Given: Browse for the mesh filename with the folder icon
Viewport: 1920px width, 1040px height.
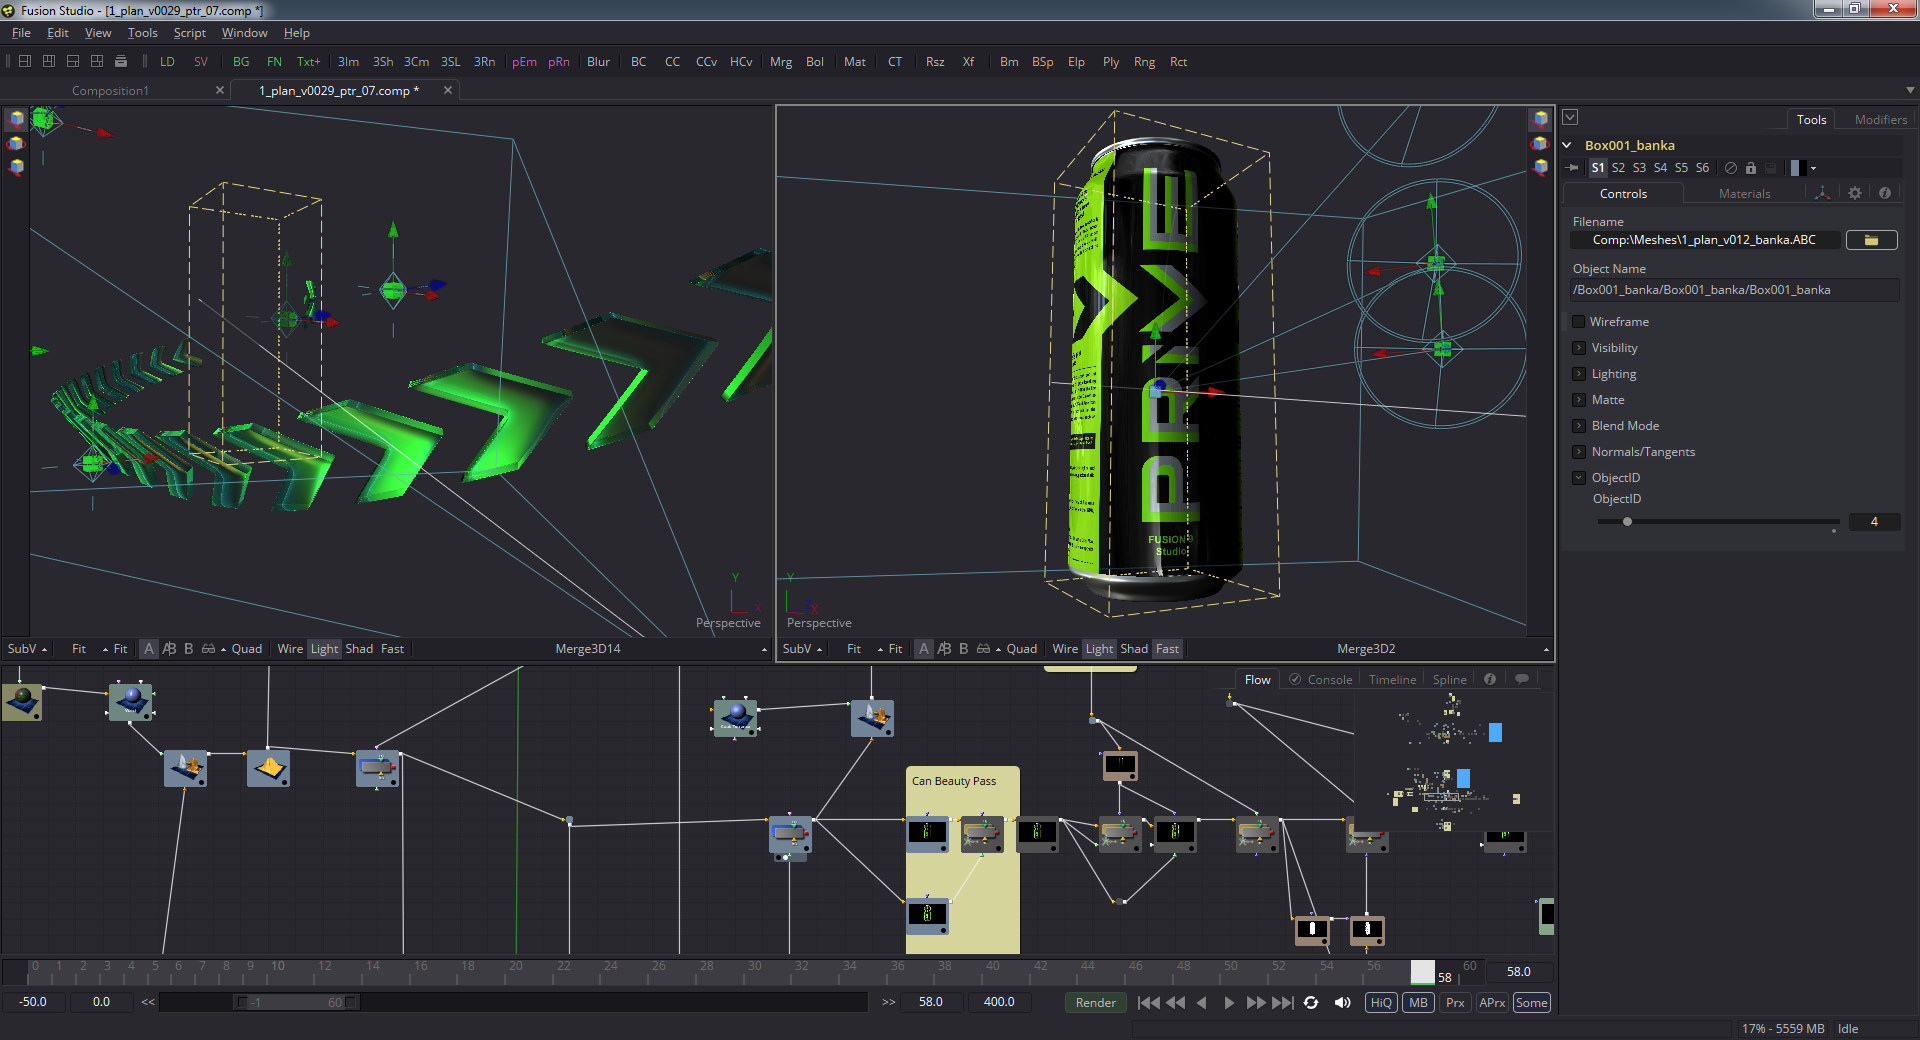Looking at the screenshot, I should pos(1871,240).
